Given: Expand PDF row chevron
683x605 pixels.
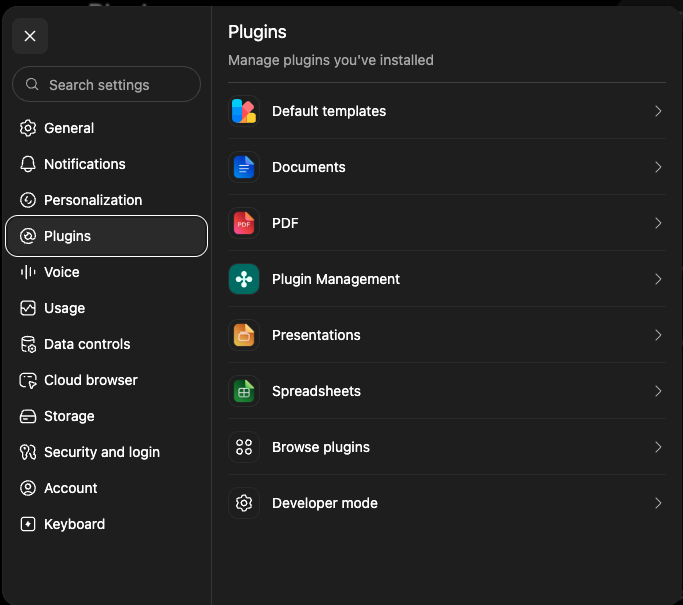Looking at the screenshot, I should [658, 223].
